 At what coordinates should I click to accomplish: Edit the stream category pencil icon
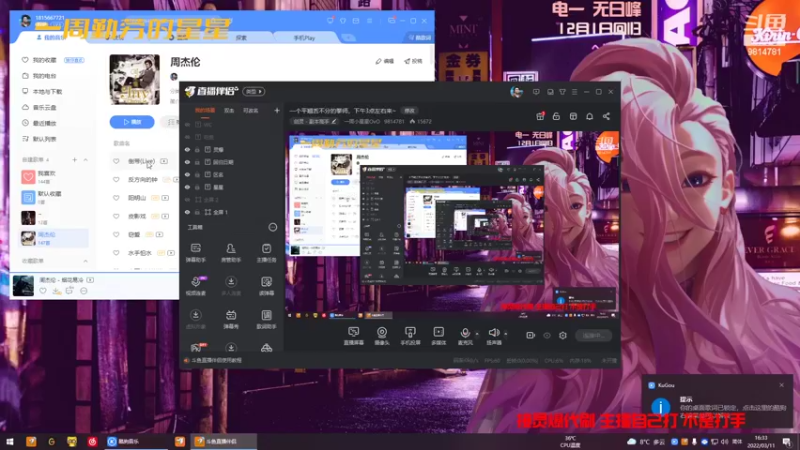click(x=334, y=121)
